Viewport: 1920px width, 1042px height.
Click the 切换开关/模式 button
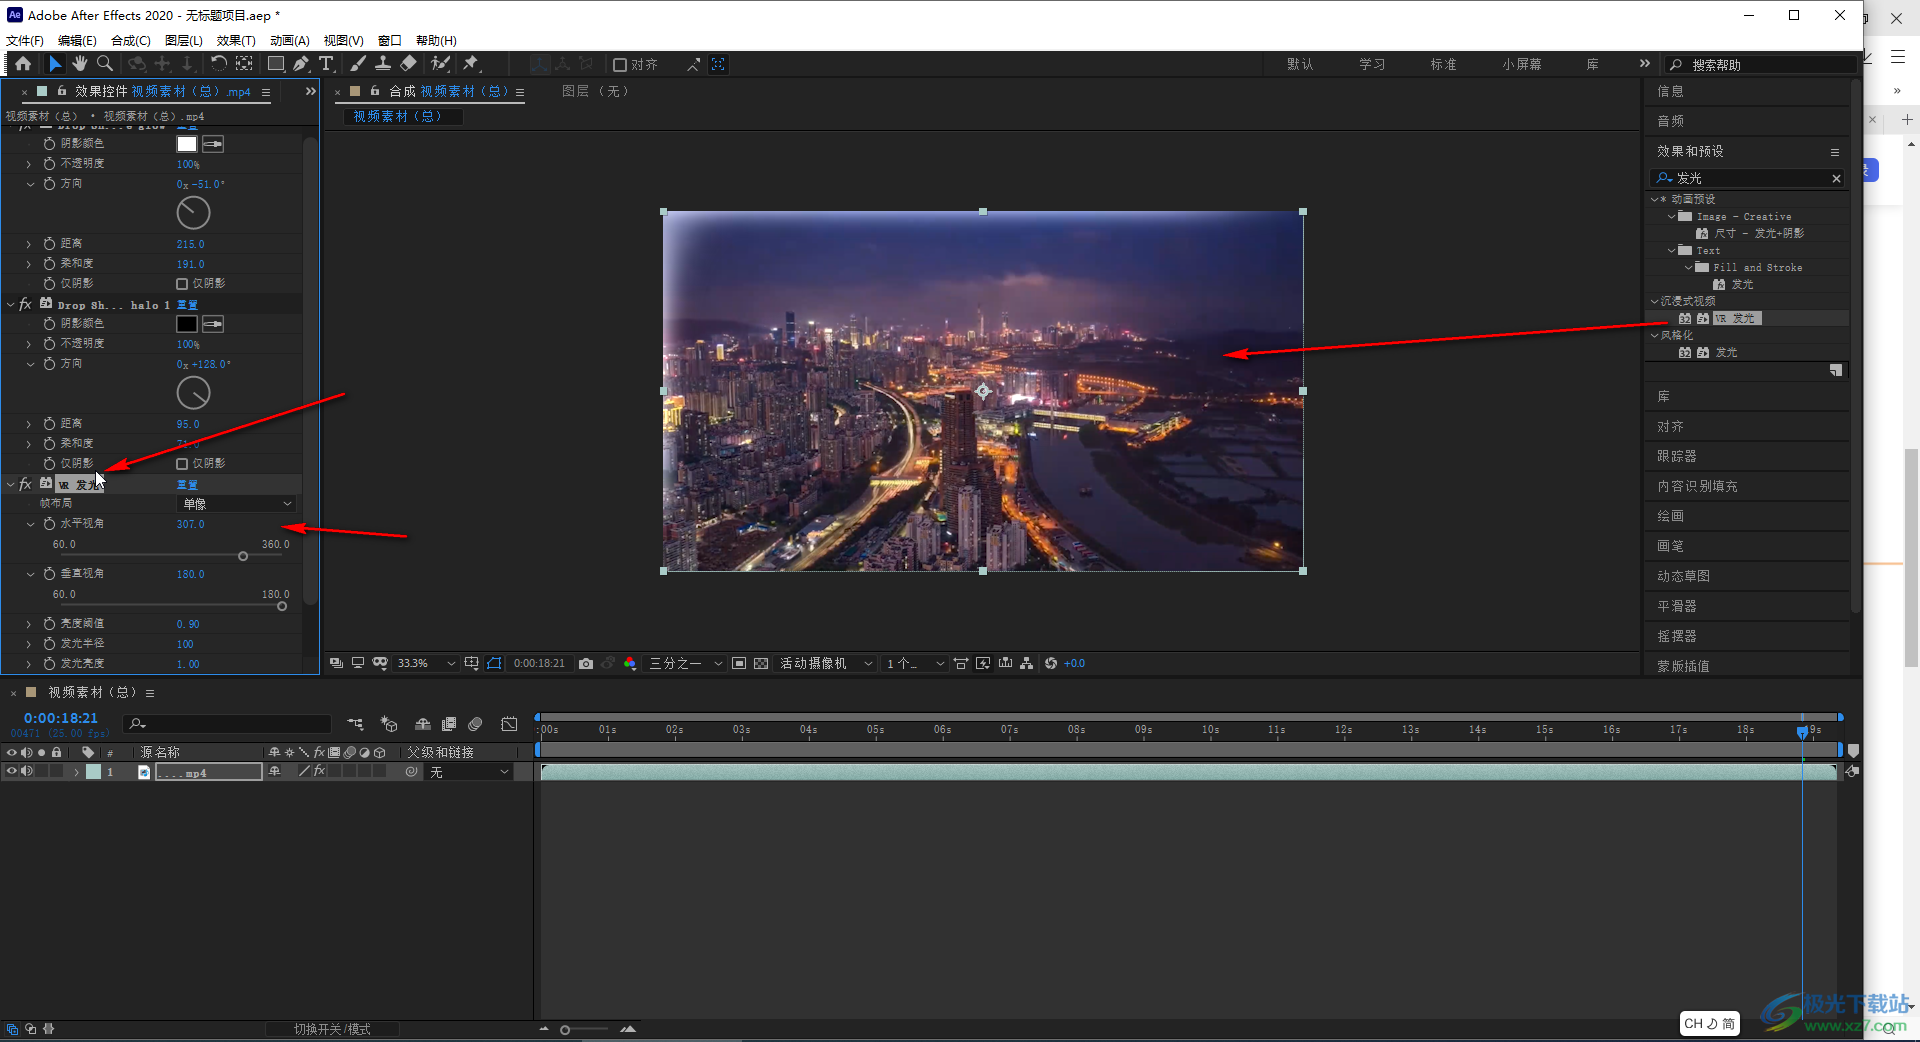click(x=332, y=1029)
